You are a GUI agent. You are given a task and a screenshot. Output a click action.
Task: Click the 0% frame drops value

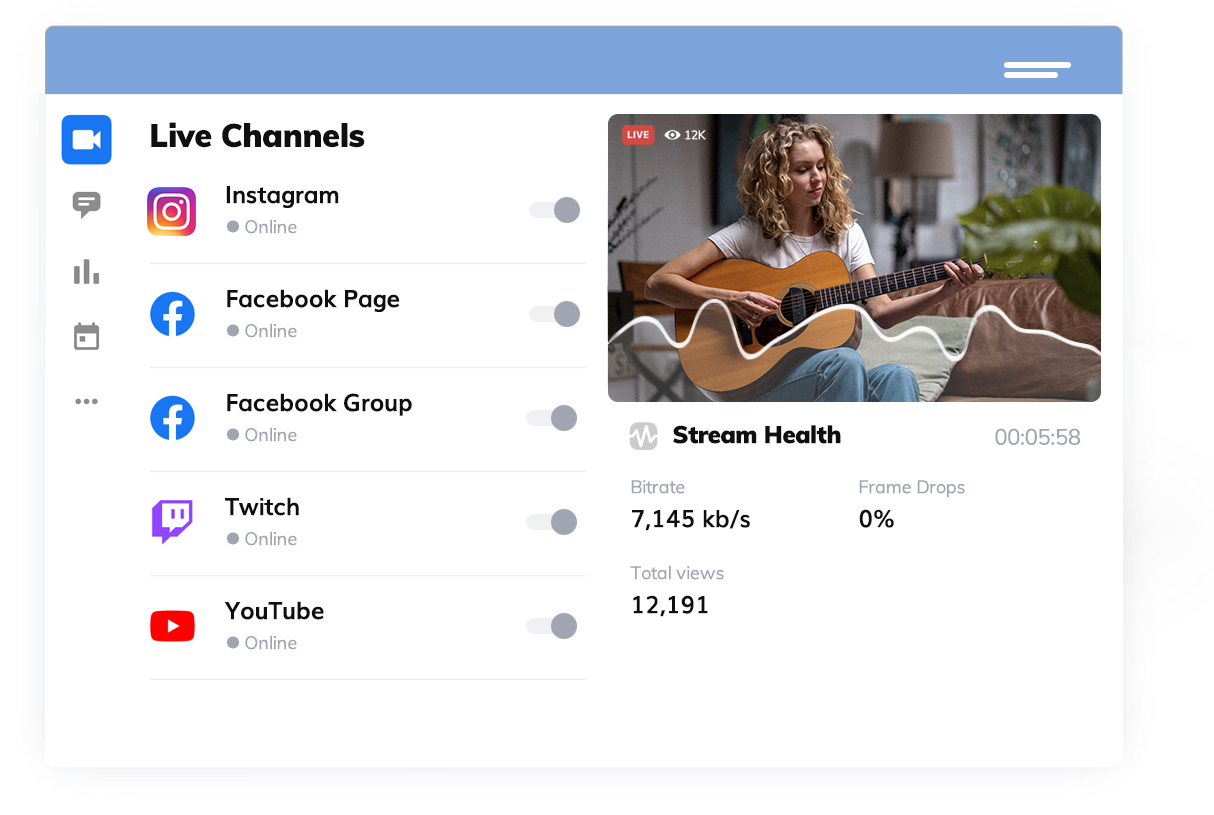[877, 519]
